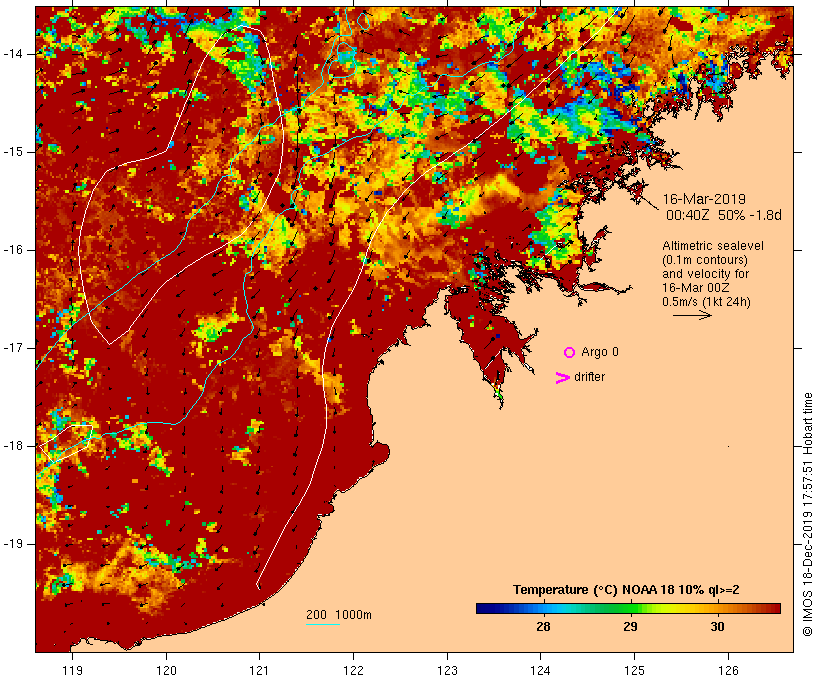Click the 'drifter' legend label
This screenshot has width=820, height=680.
tap(589, 377)
